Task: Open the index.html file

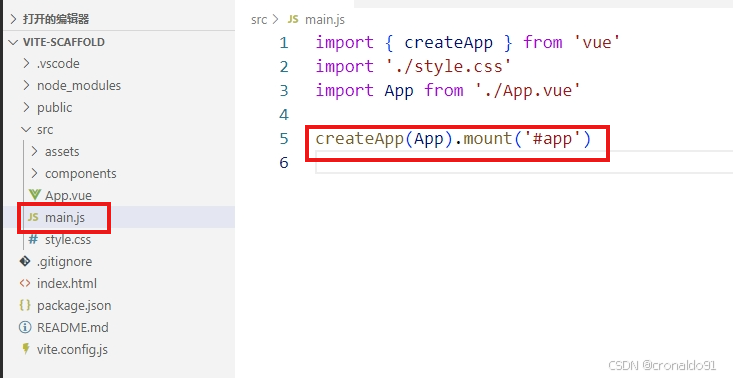Action: pos(67,283)
